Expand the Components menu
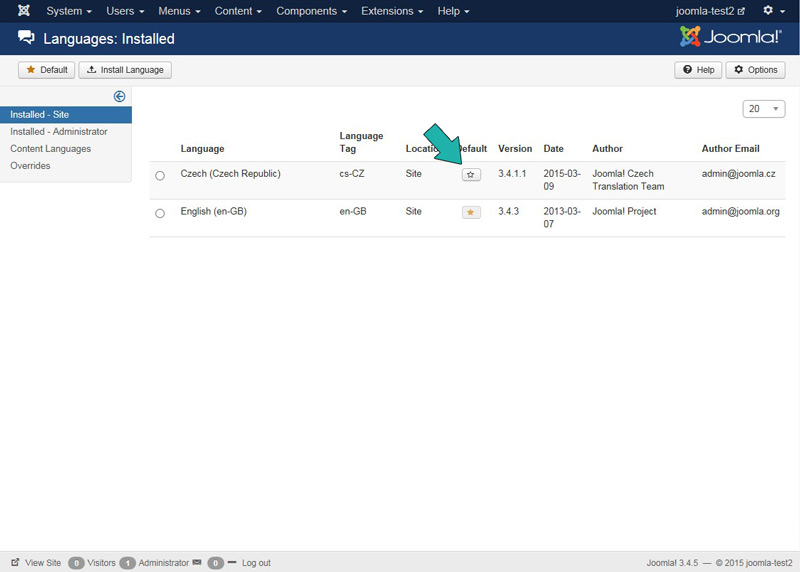This screenshot has height=572, width=800. pyautogui.click(x=311, y=11)
